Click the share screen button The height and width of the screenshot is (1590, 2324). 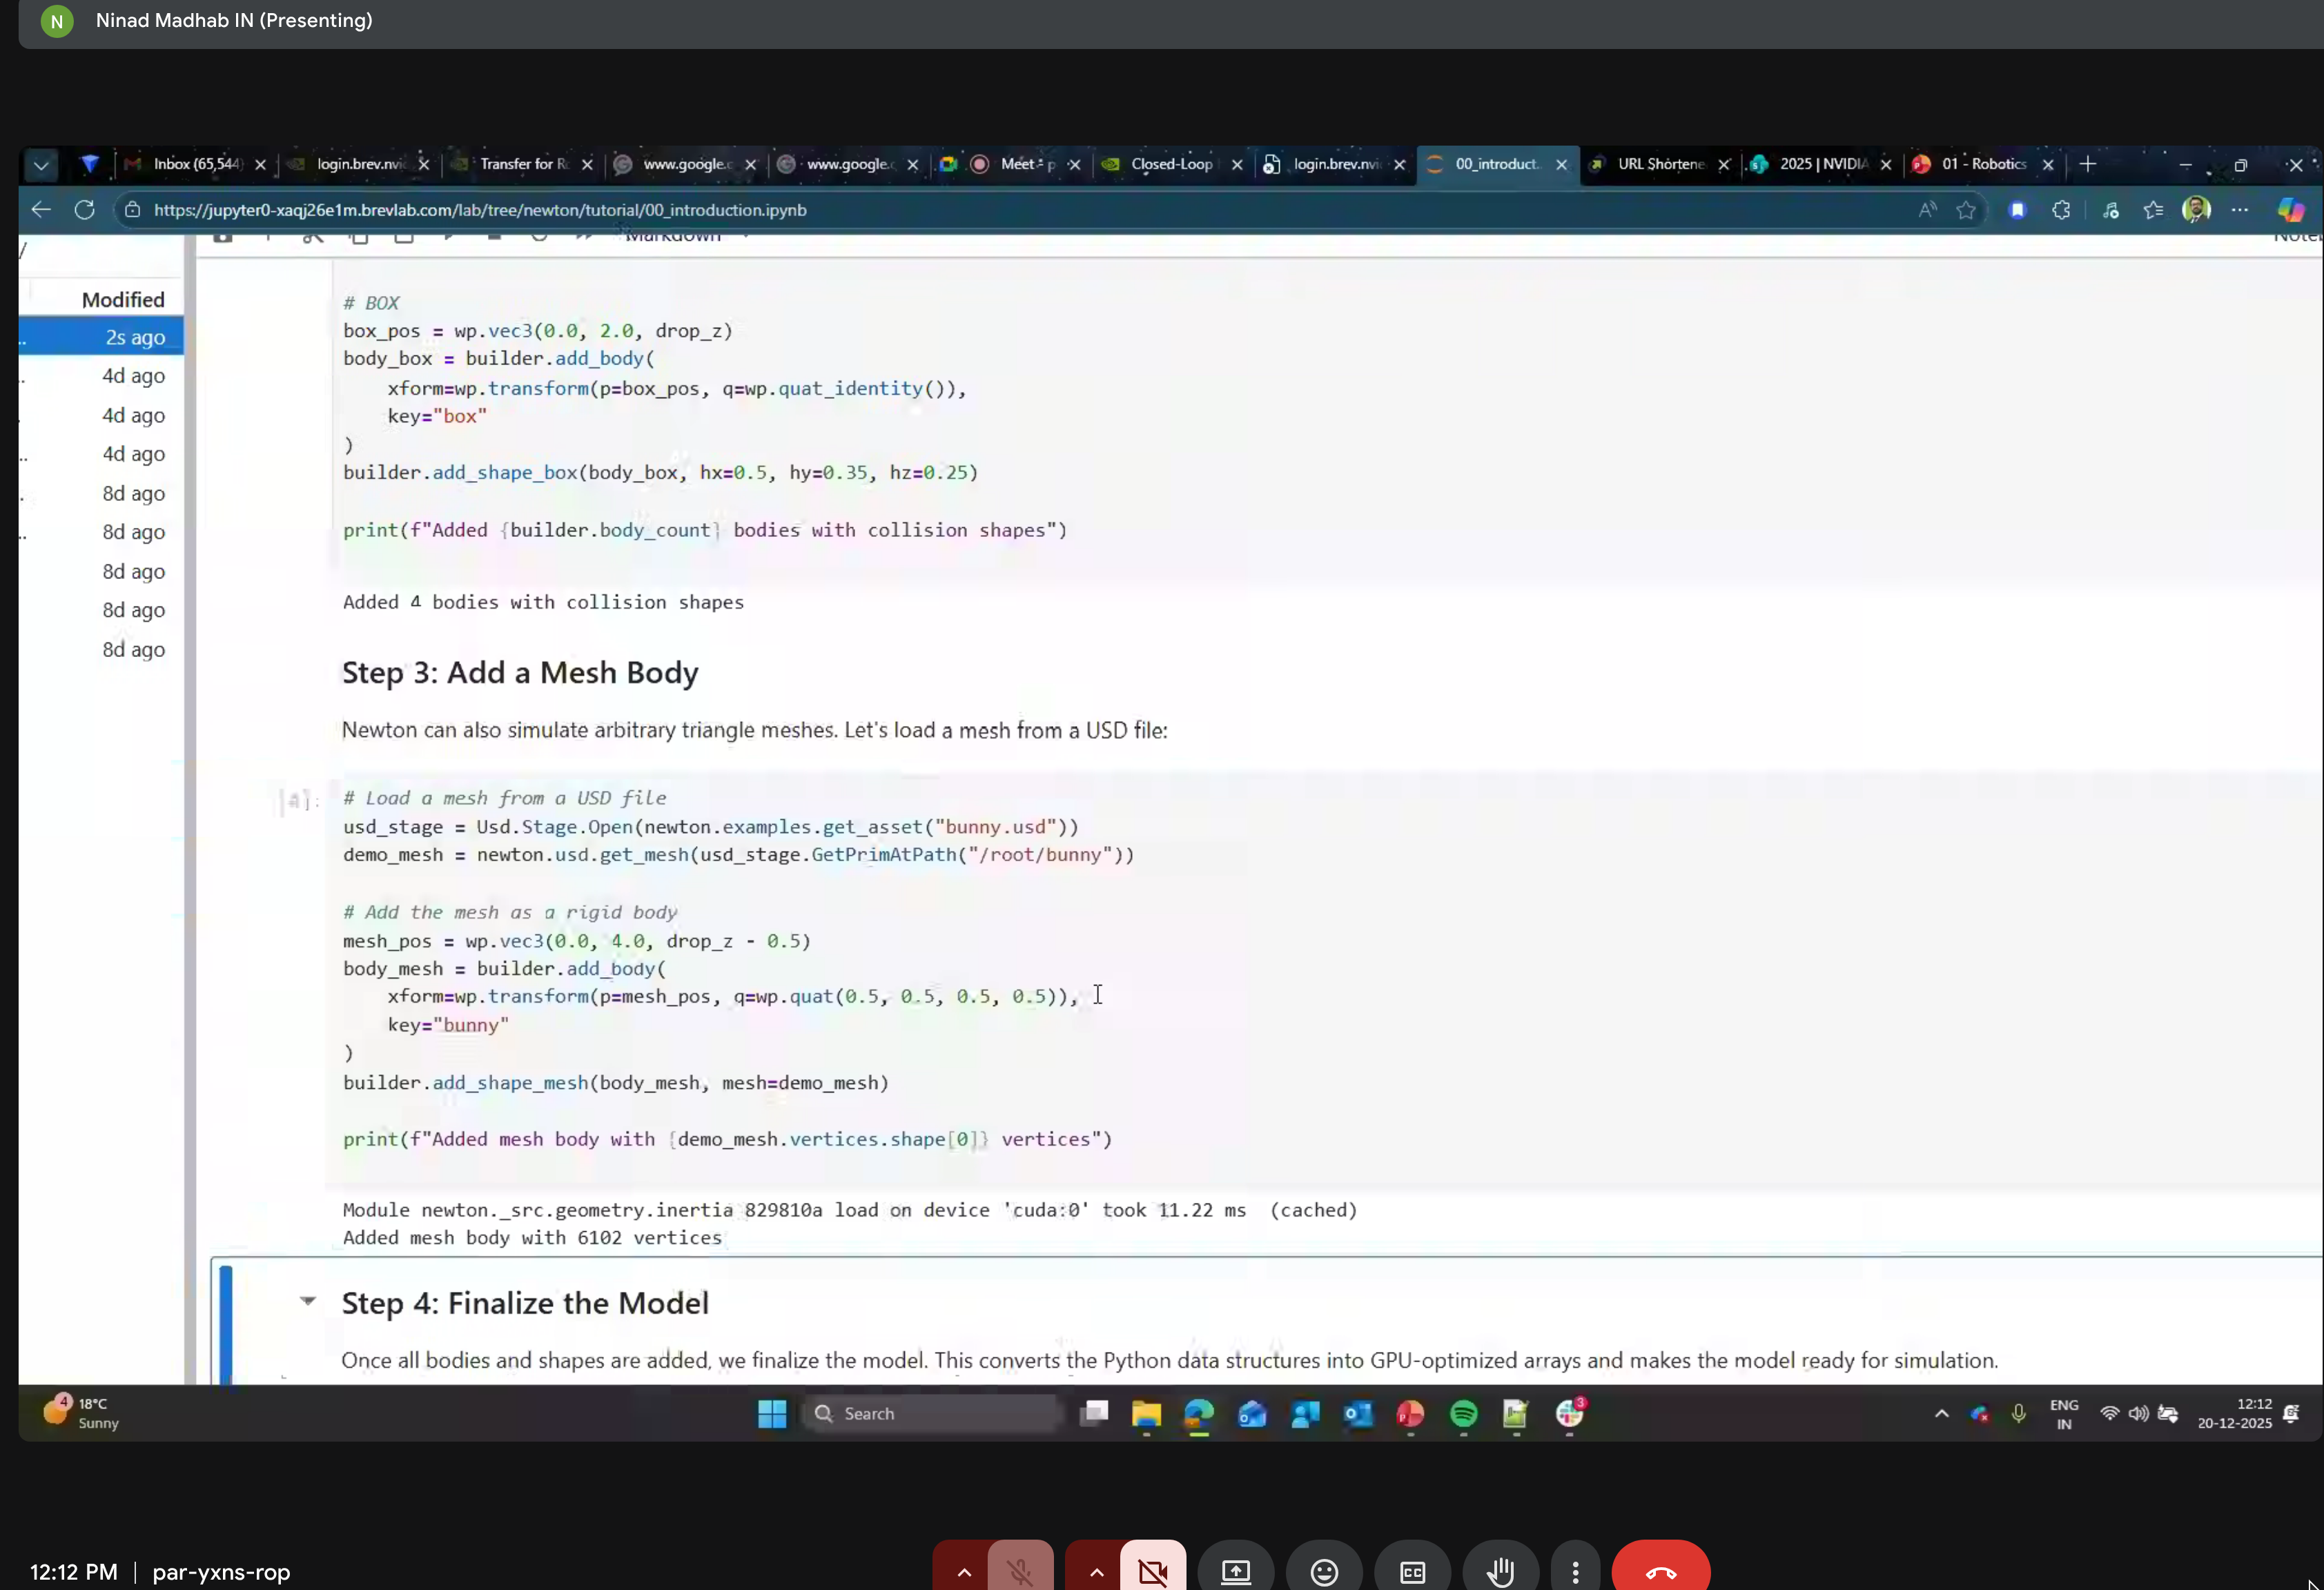[1235, 1571]
